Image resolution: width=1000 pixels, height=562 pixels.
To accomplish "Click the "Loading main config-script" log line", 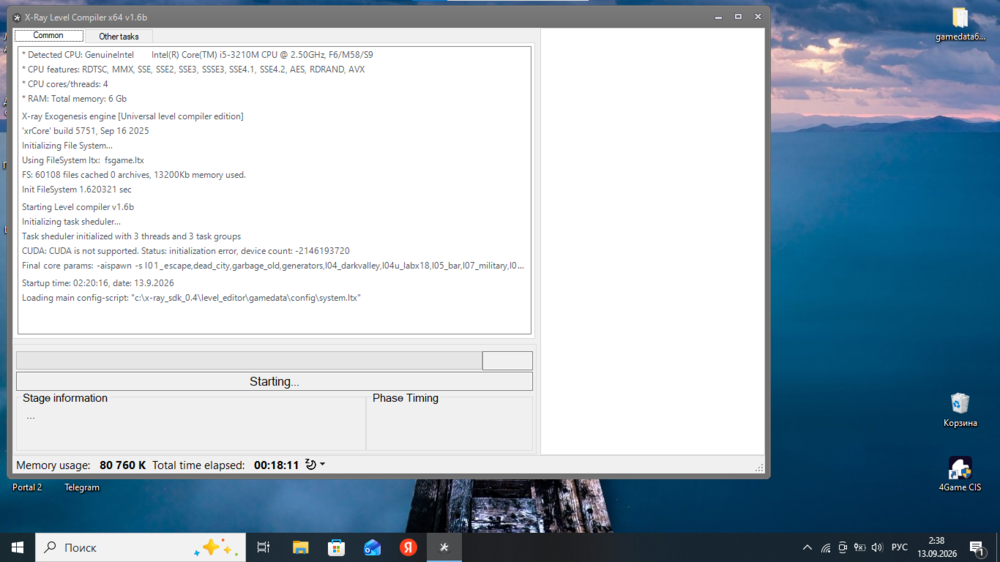I will (x=191, y=298).
